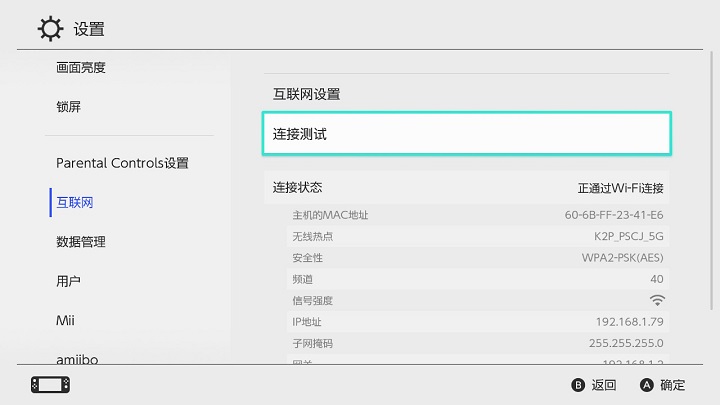Select amiibo in the sidebar

(77, 359)
